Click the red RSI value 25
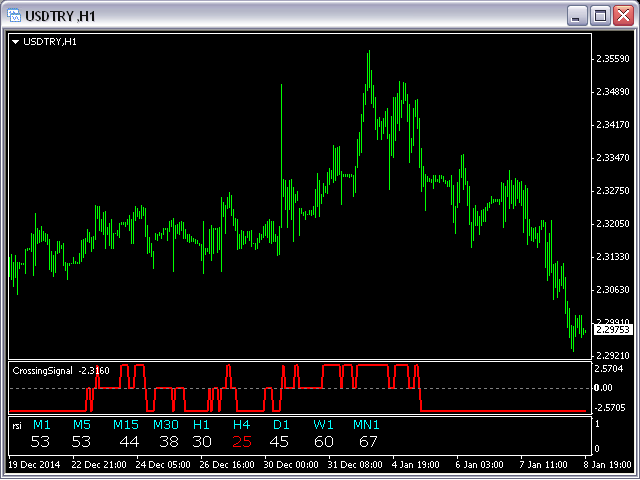 (242, 441)
